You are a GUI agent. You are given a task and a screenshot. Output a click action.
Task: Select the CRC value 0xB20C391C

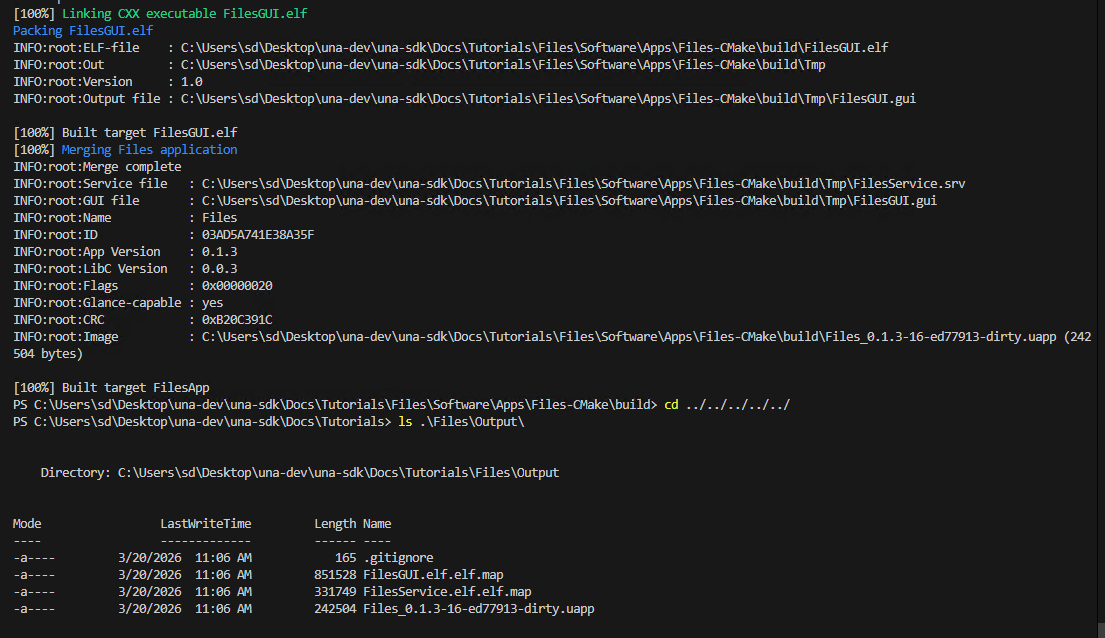coord(238,319)
